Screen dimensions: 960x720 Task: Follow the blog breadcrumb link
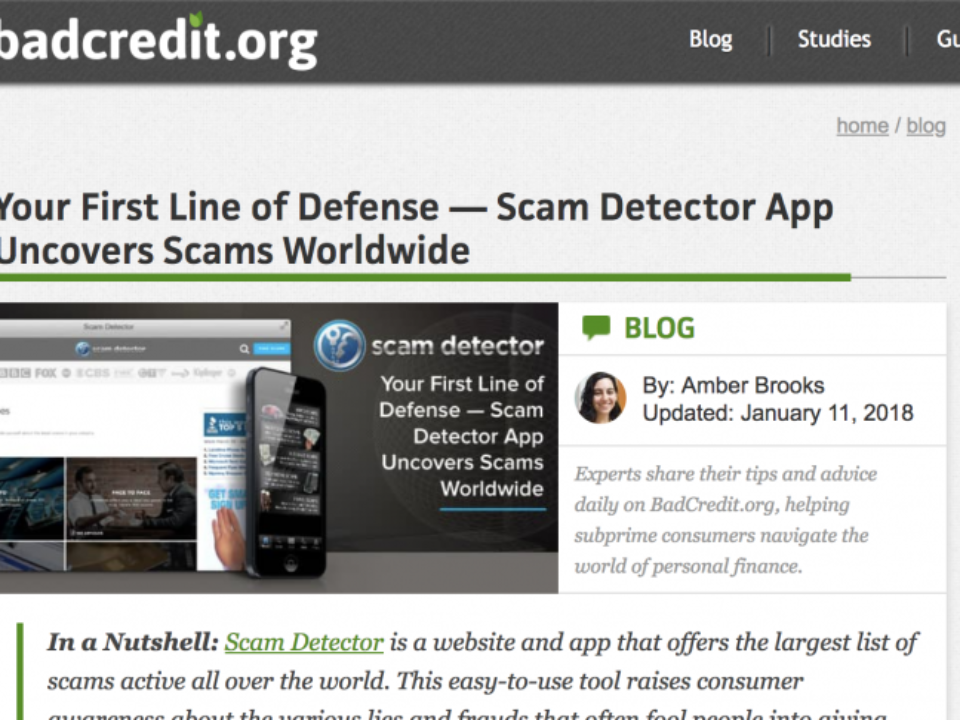(926, 126)
